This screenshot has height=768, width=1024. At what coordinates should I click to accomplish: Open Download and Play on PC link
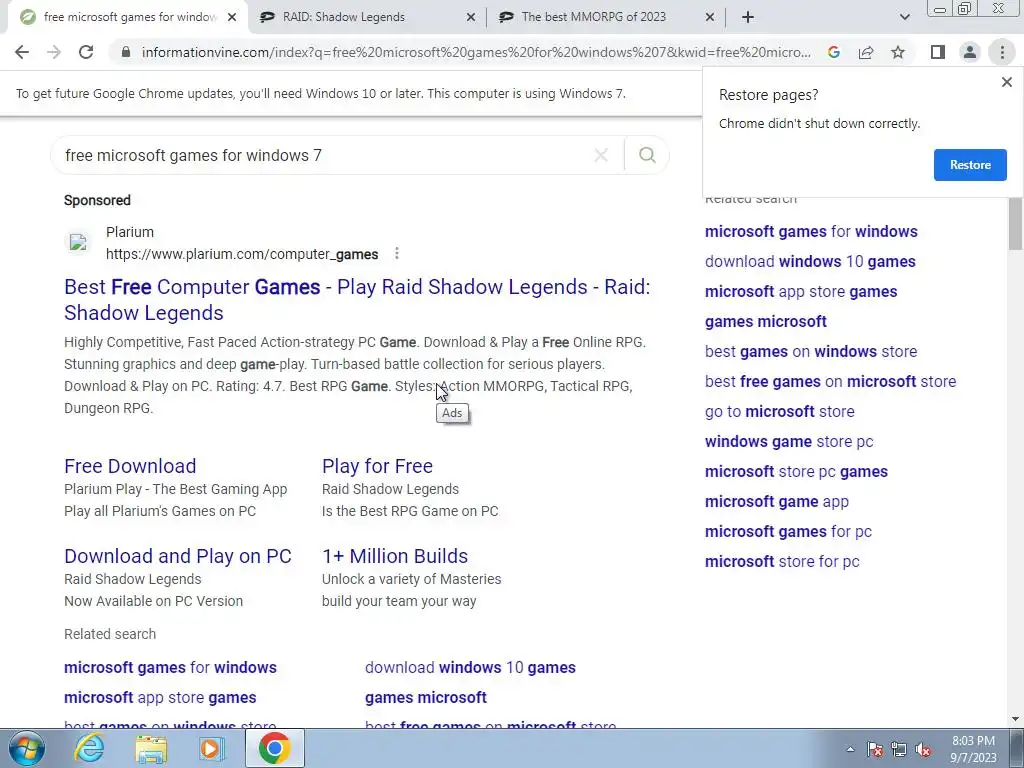[x=178, y=556]
